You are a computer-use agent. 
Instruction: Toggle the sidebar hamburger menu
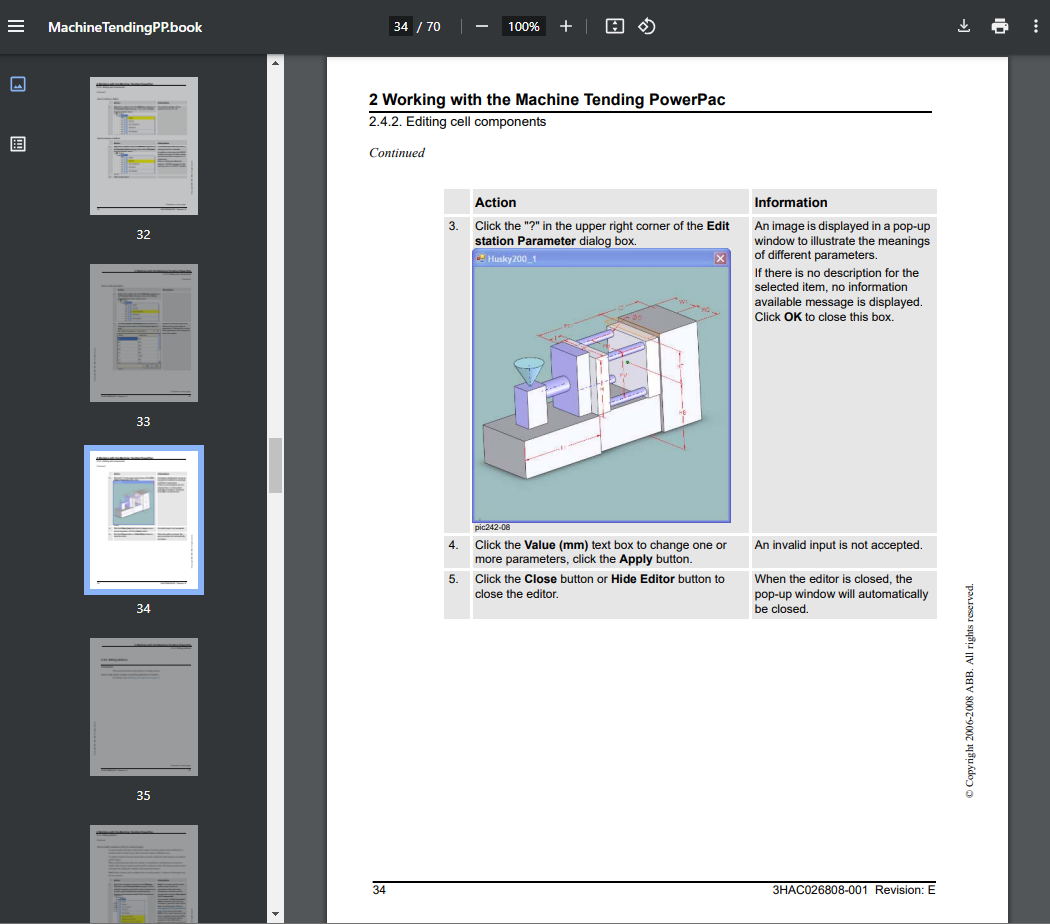16,26
